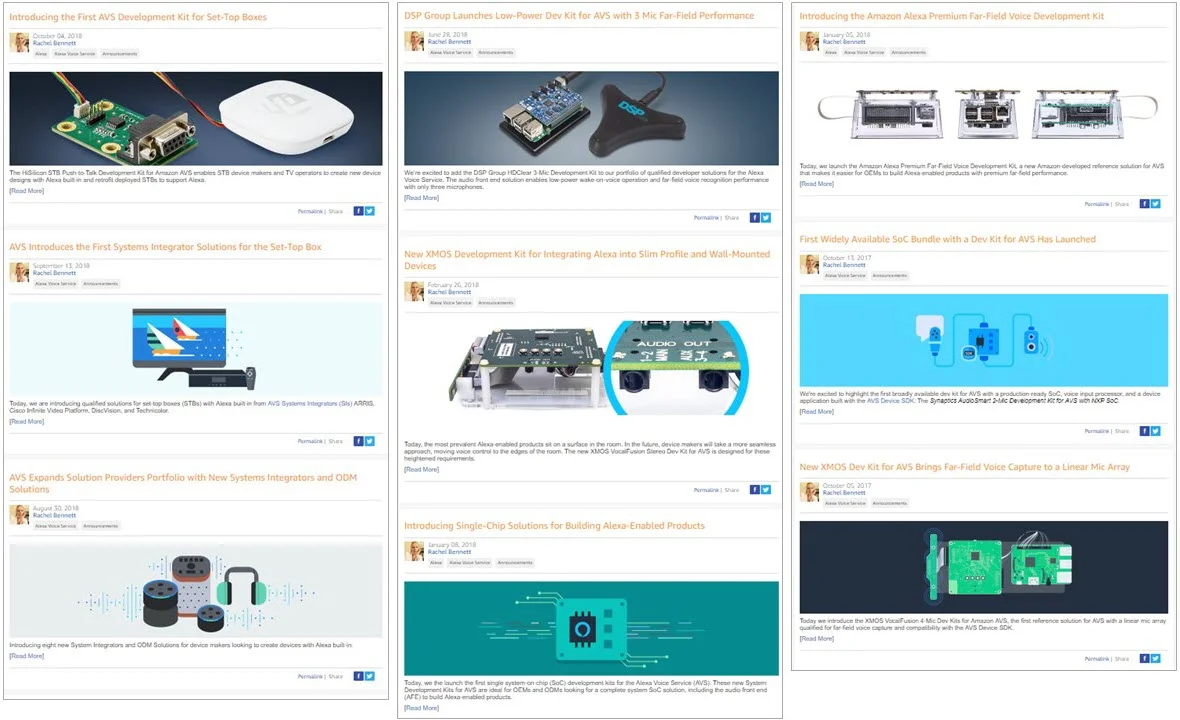Open Permalink of DSP Group Dev Kit post
This screenshot has width=1180, height=720.
[706, 218]
